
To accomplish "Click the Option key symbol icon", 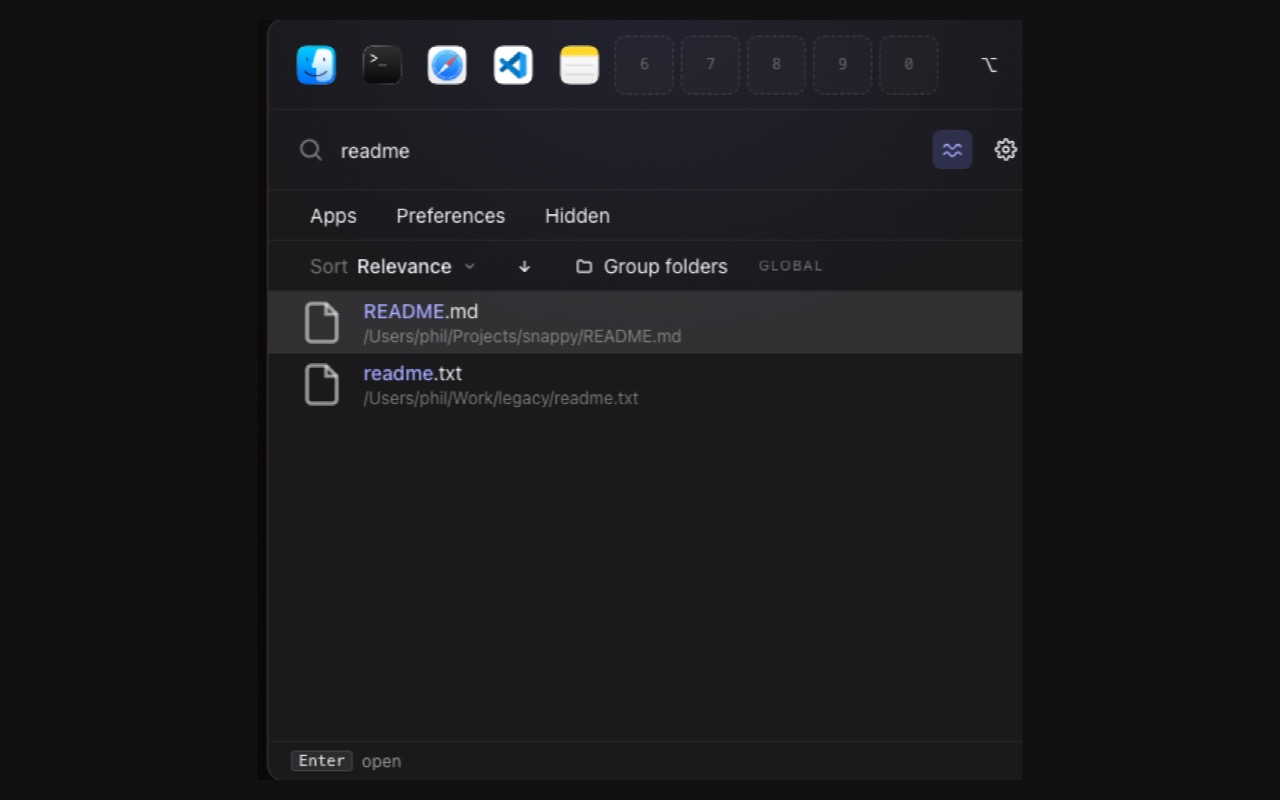I will point(989,65).
